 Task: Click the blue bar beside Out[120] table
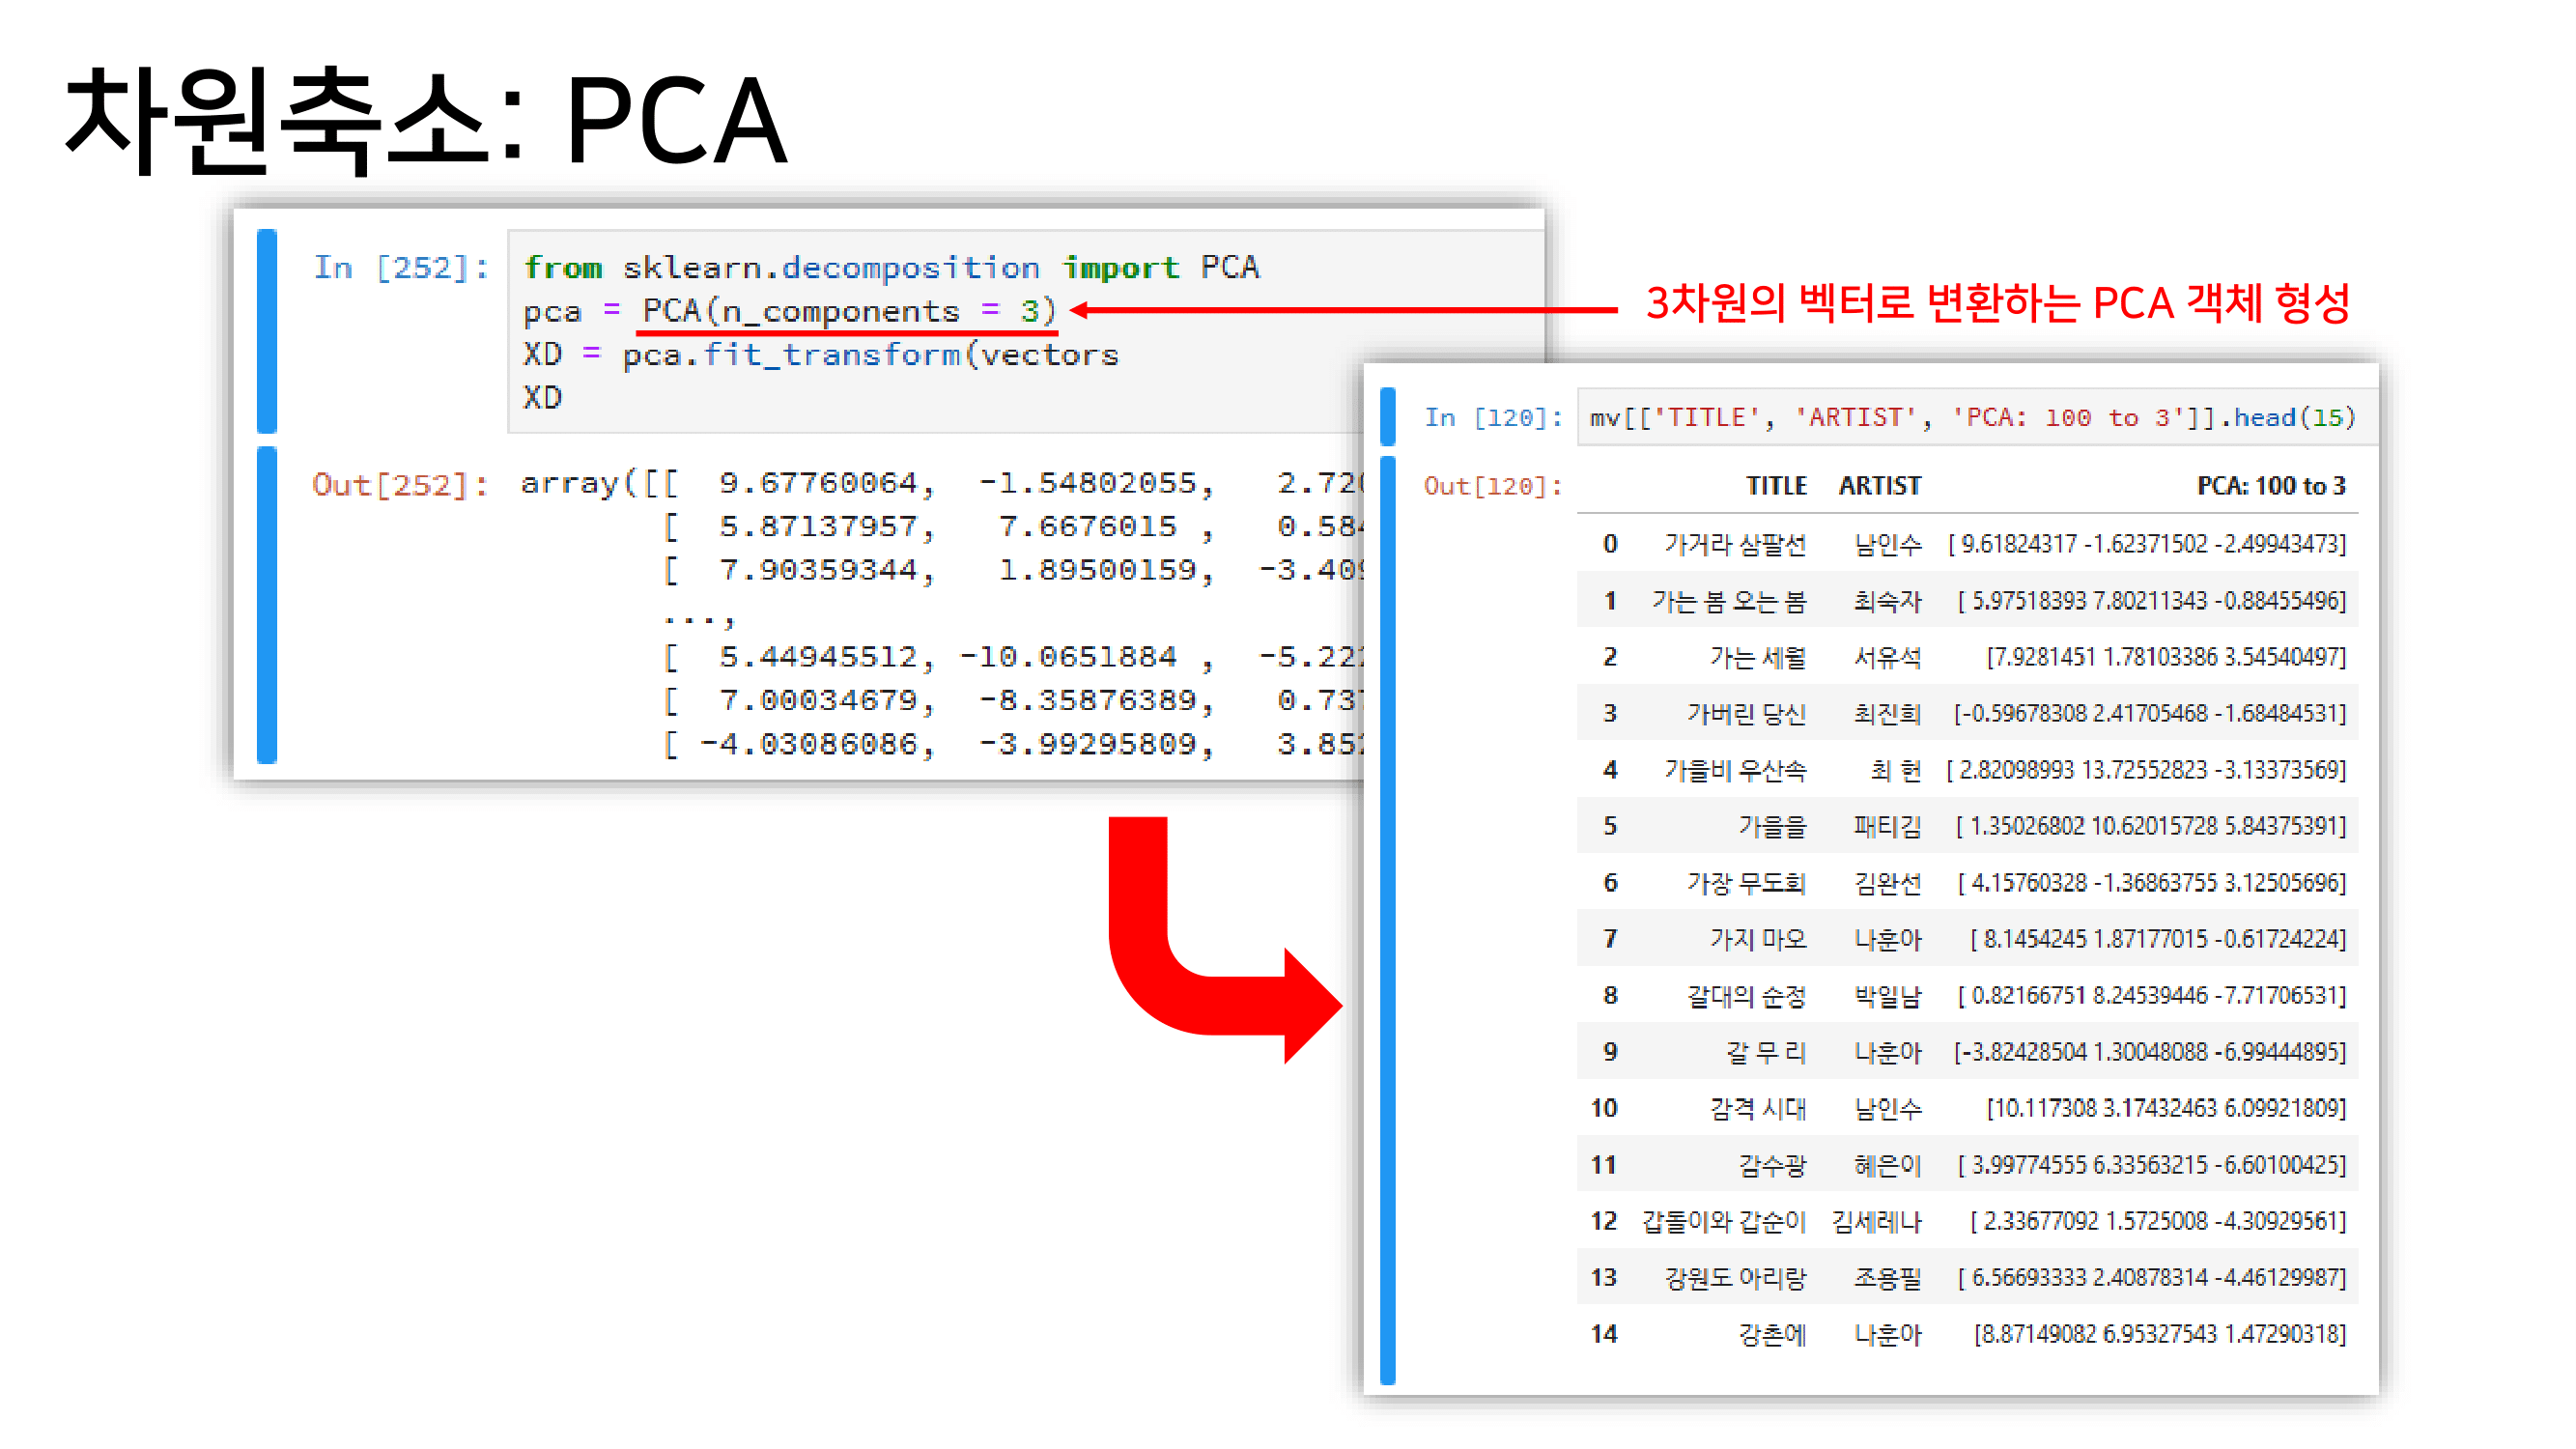(1387, 920)
